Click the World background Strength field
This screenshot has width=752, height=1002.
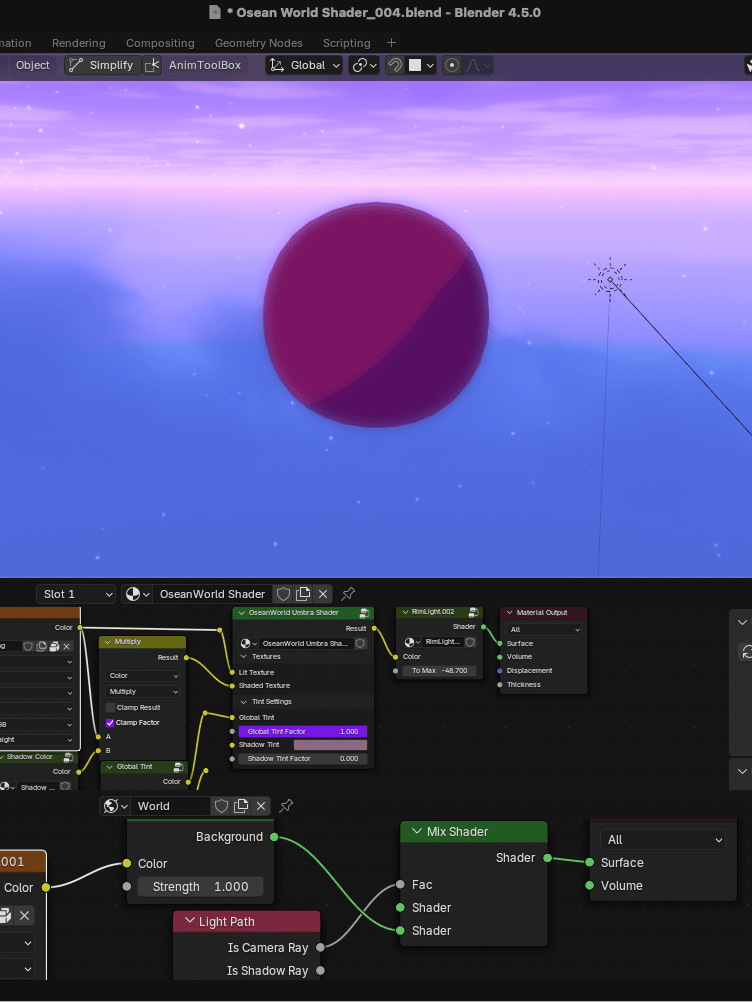(200, 887)
